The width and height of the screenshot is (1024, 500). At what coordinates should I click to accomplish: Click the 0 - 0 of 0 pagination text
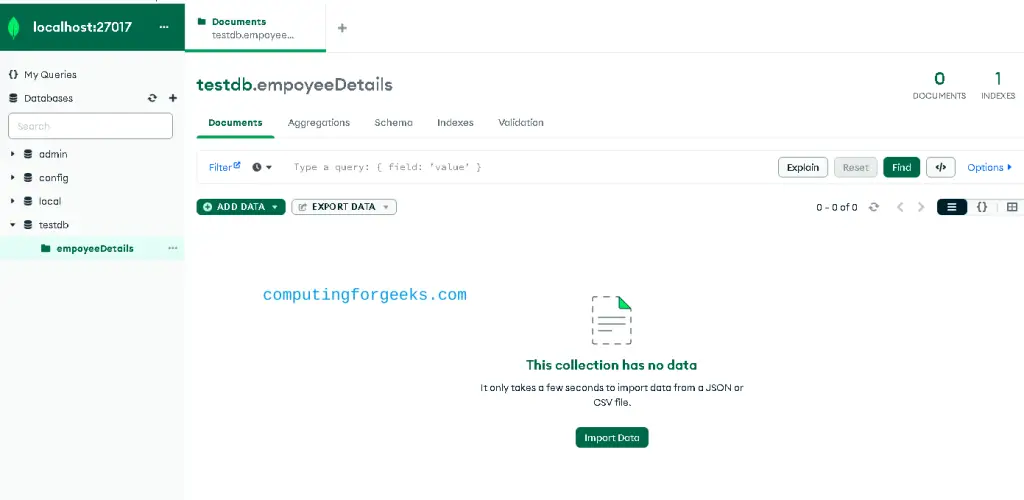point(837,207)
